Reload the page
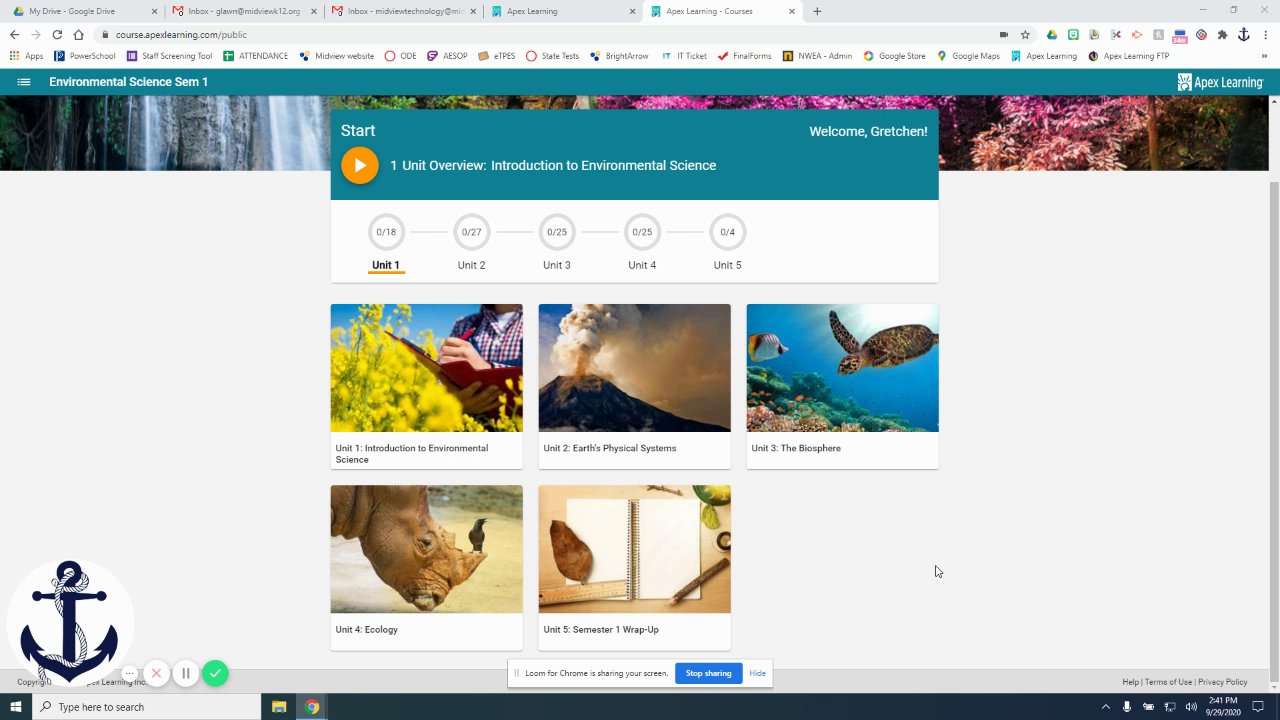Image resolution: width=1280 pixels, height=720 pixels. 57,34
